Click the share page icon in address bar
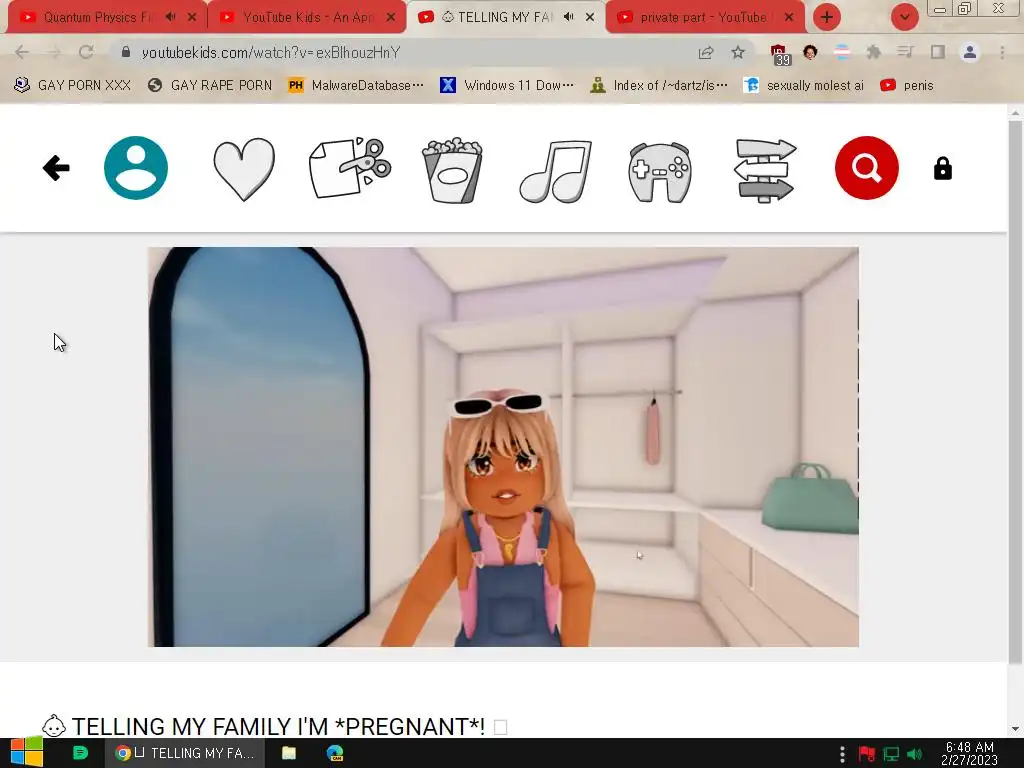This screenshot has height=768, width=1024. click(706, 52)
